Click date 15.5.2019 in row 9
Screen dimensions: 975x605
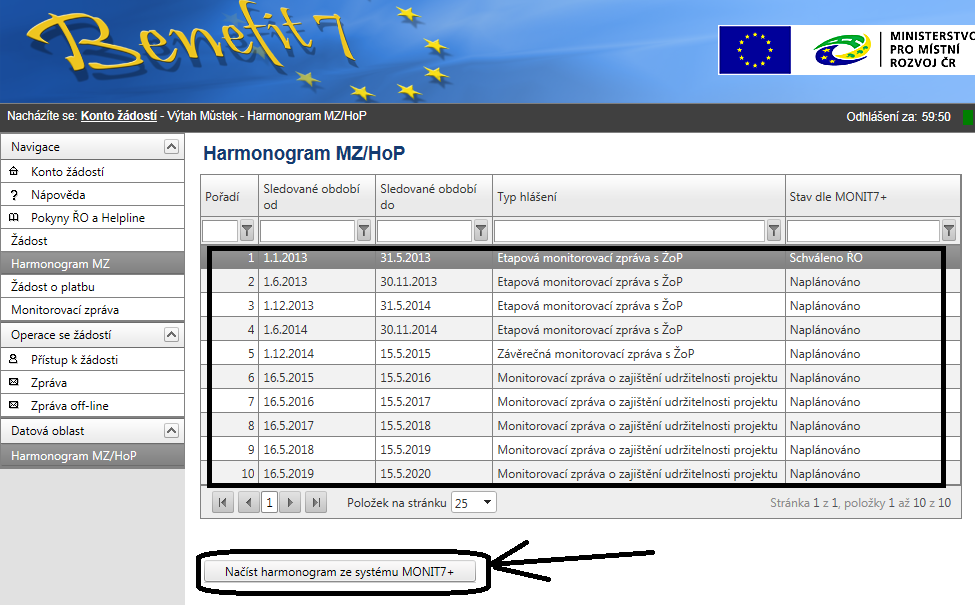(405, 450)
